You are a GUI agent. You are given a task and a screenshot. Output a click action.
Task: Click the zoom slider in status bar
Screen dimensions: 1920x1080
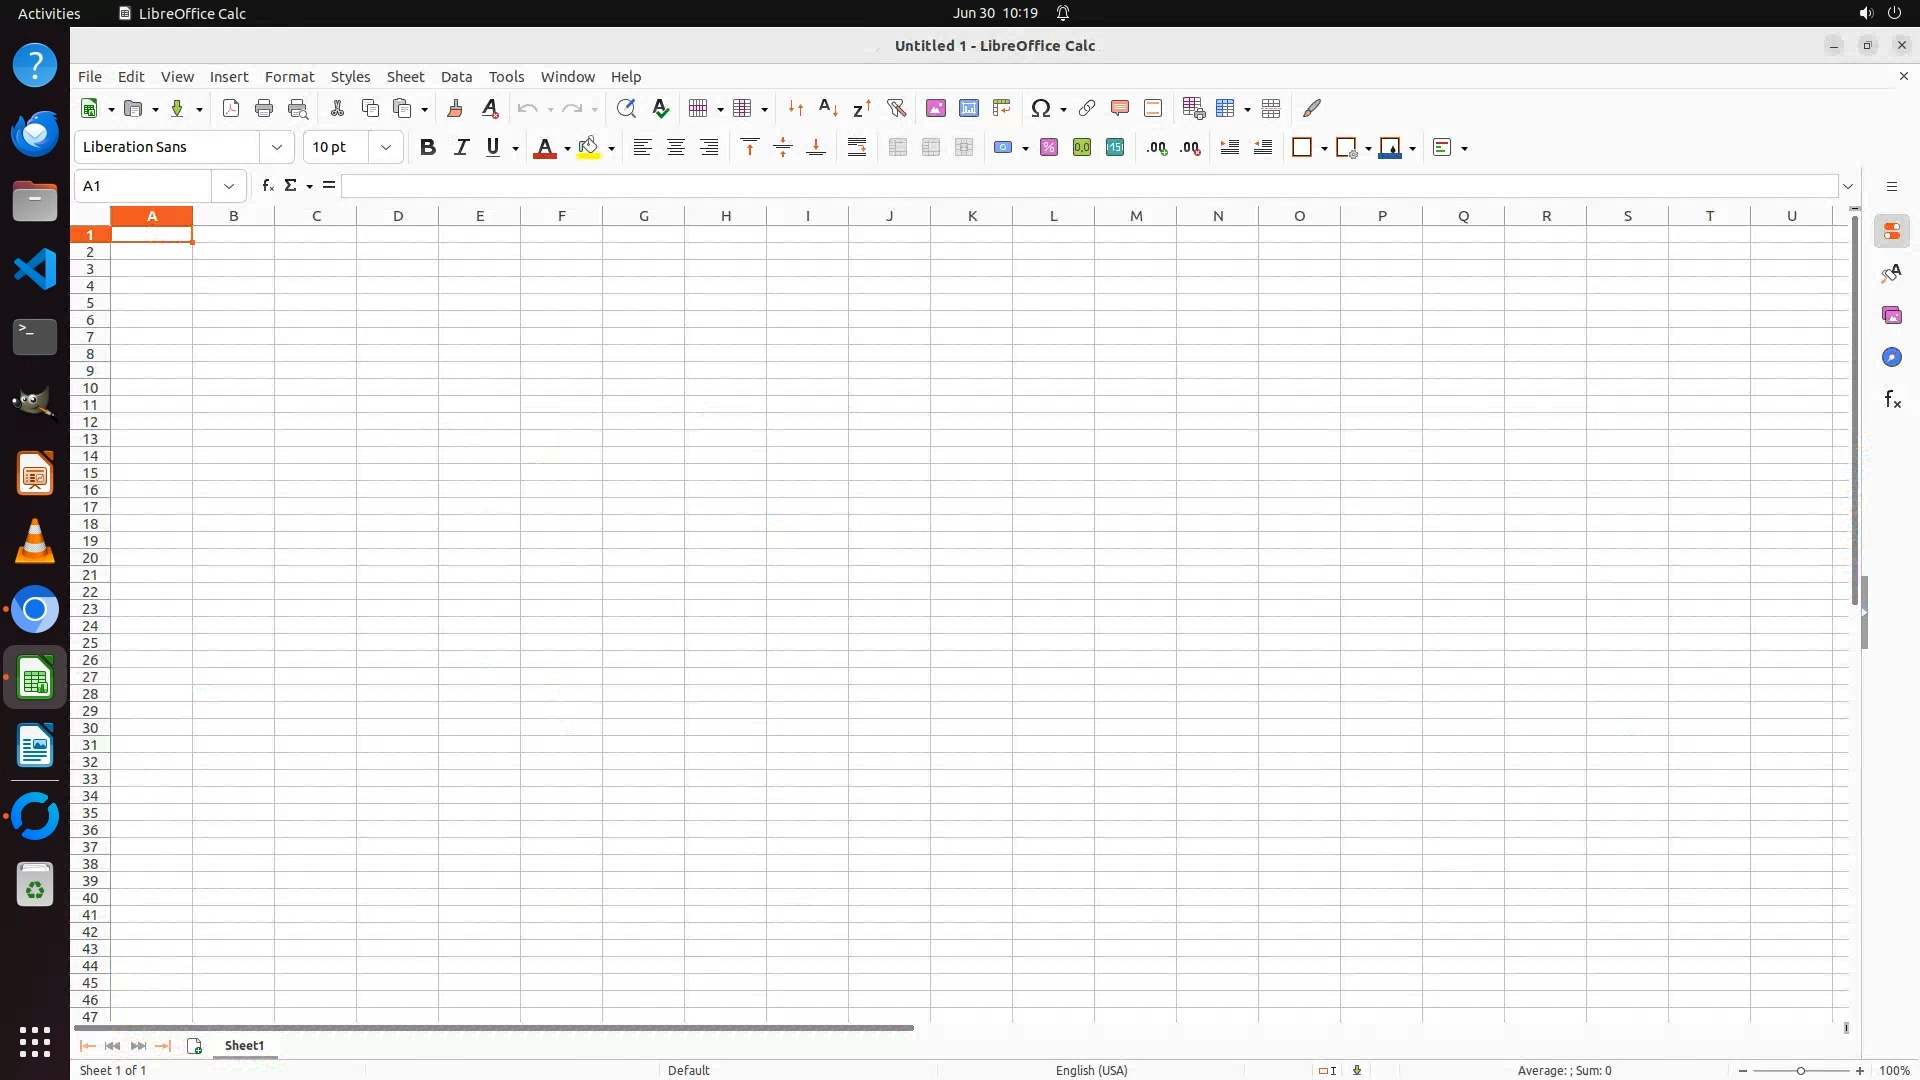1800,1071
